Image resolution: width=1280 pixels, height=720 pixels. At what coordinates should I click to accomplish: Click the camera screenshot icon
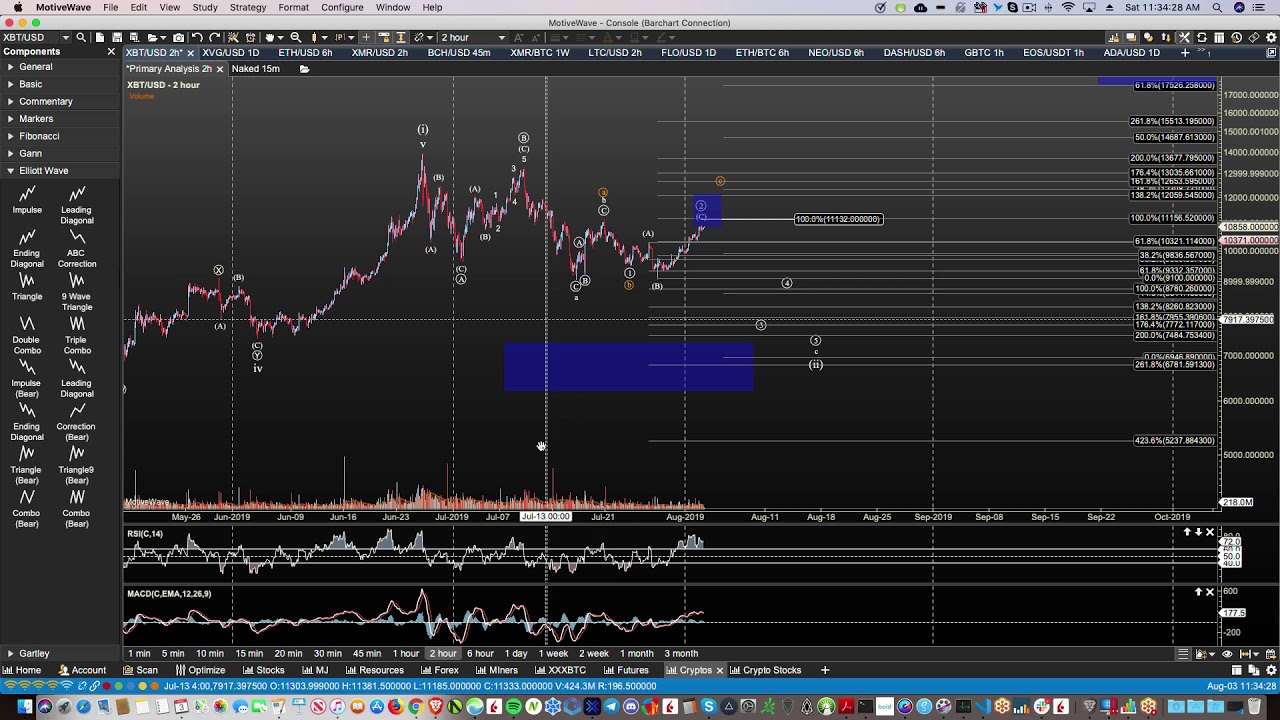click(178, 37)
